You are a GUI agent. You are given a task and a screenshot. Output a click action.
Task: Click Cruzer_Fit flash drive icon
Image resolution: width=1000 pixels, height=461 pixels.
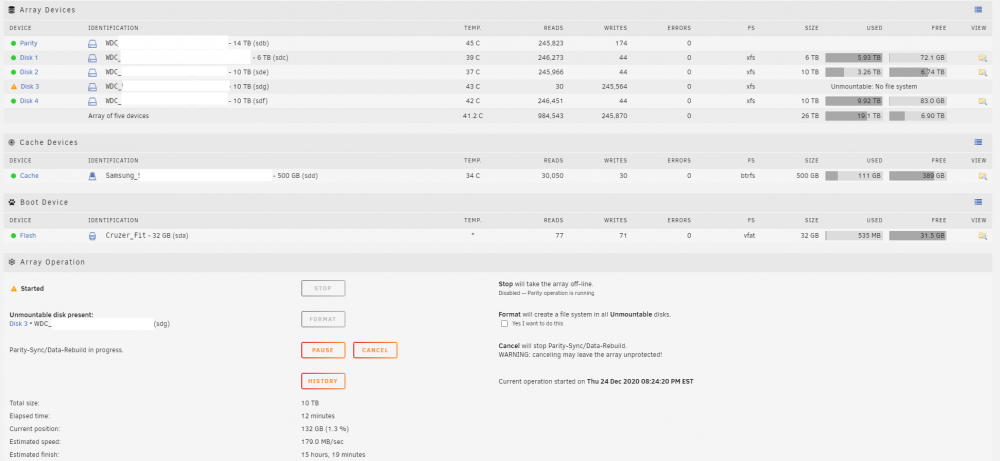[x=92, y=235]
